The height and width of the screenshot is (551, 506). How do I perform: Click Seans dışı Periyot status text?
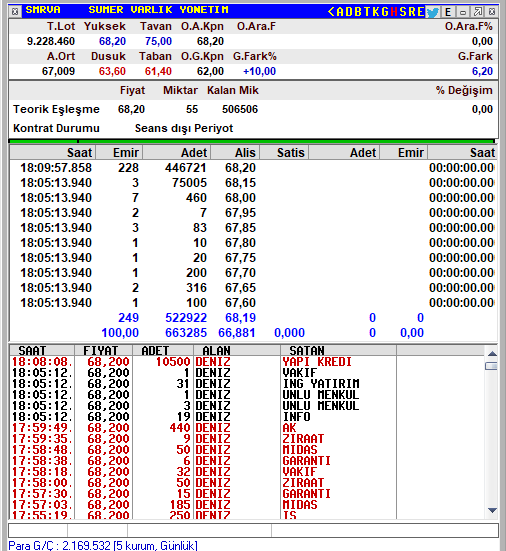[x=184, y=128]
